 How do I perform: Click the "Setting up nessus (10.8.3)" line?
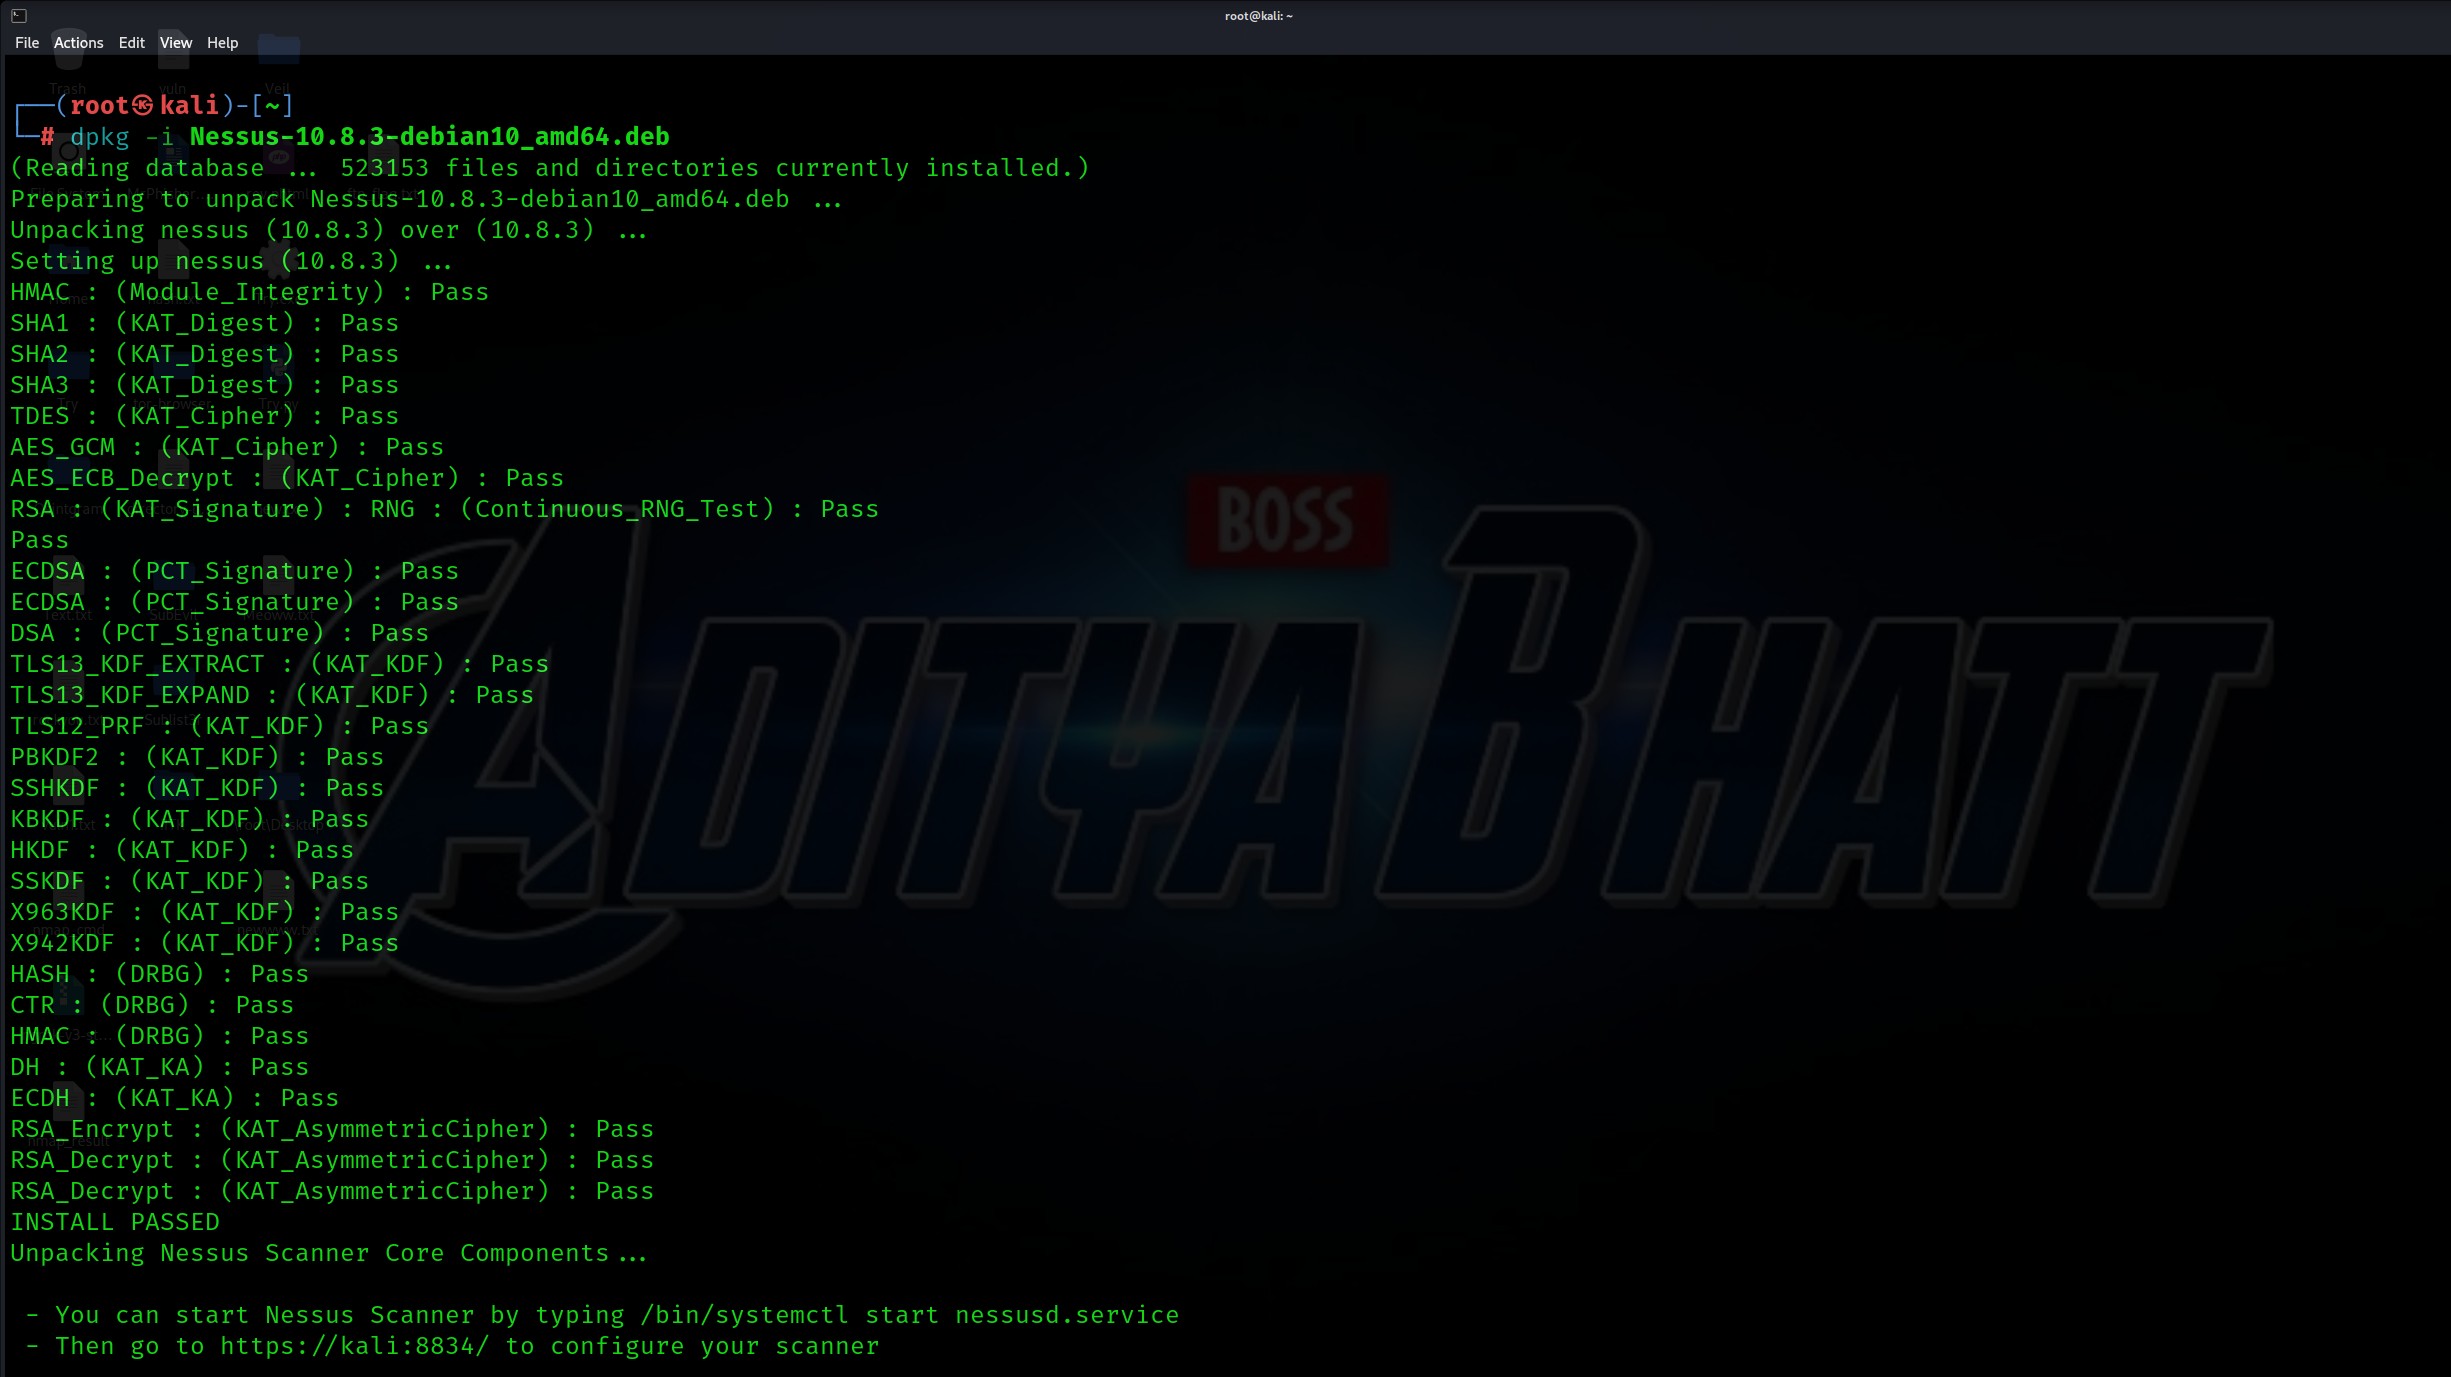click(x=231, y=261)
